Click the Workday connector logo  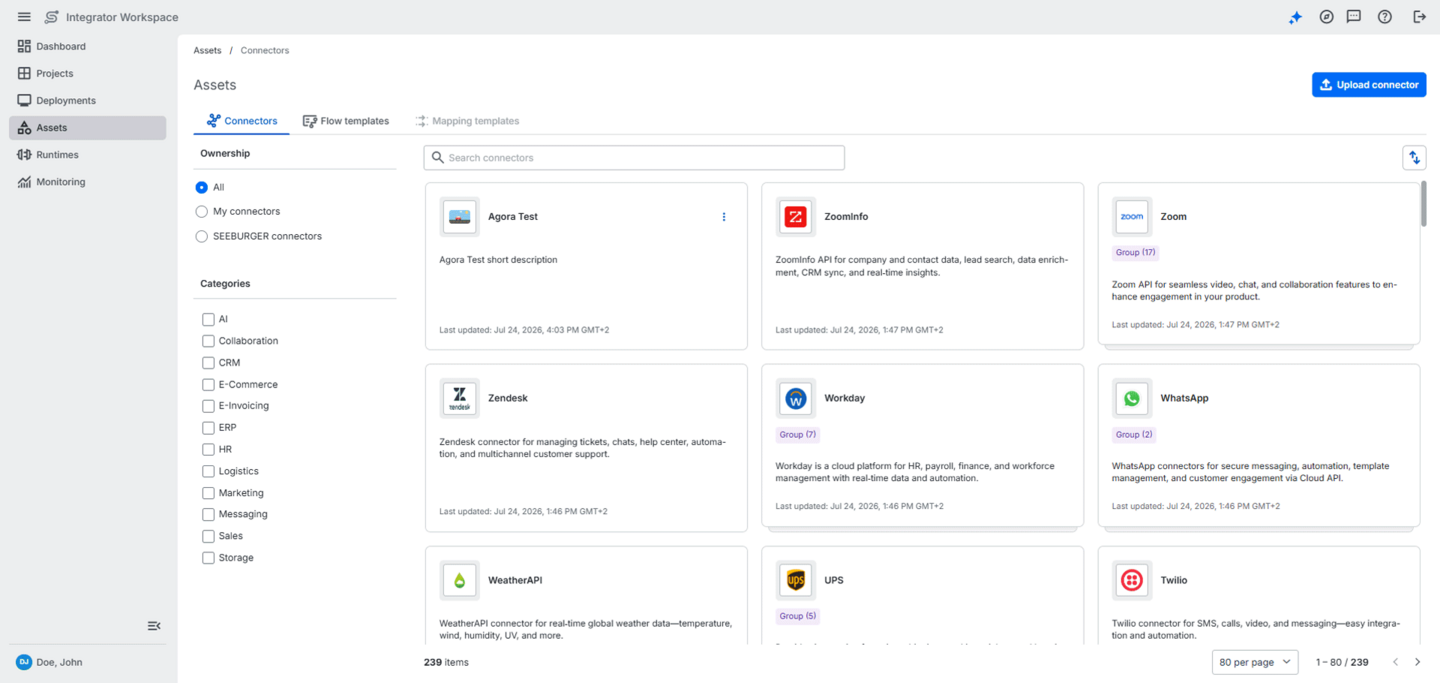[x=796, y=399]
